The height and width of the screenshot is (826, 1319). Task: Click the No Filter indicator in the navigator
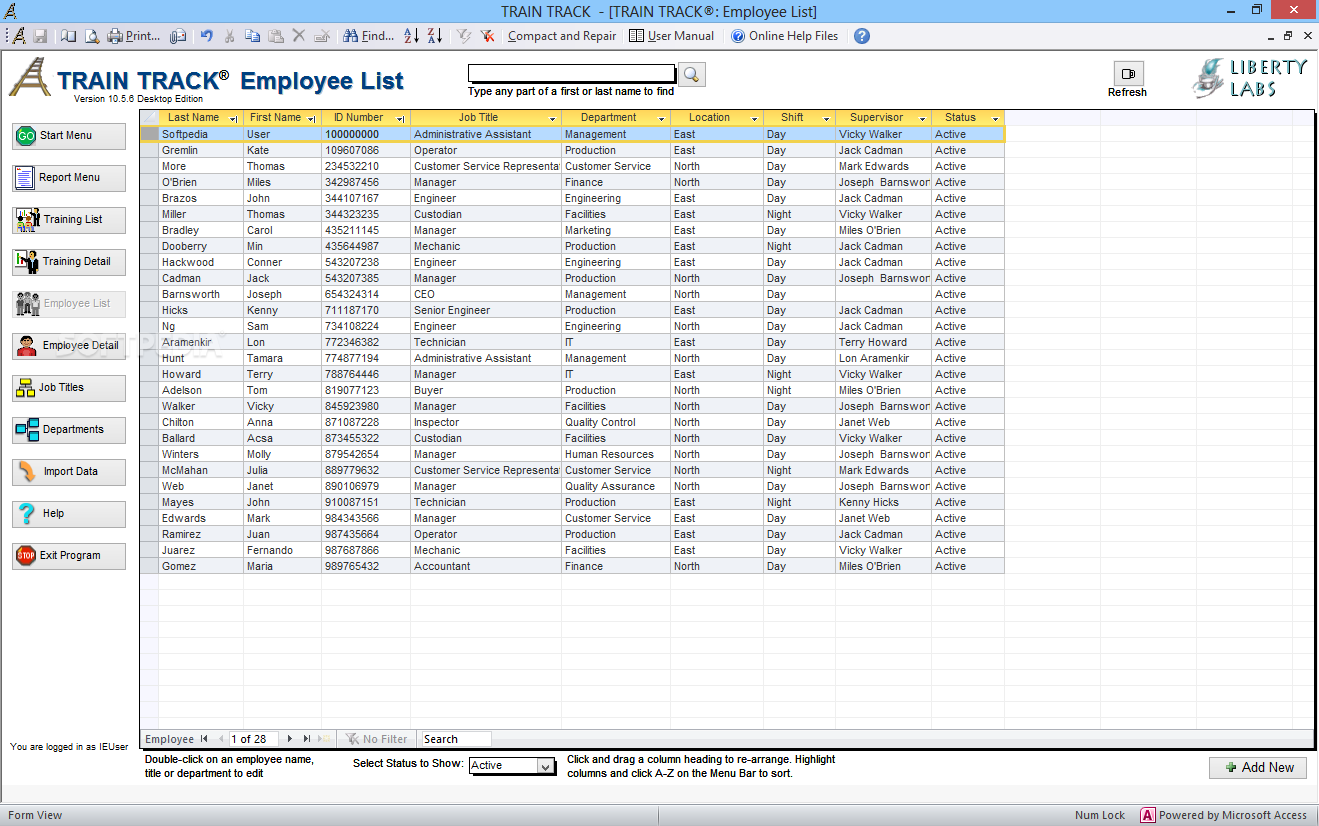[x=377, y=739]
